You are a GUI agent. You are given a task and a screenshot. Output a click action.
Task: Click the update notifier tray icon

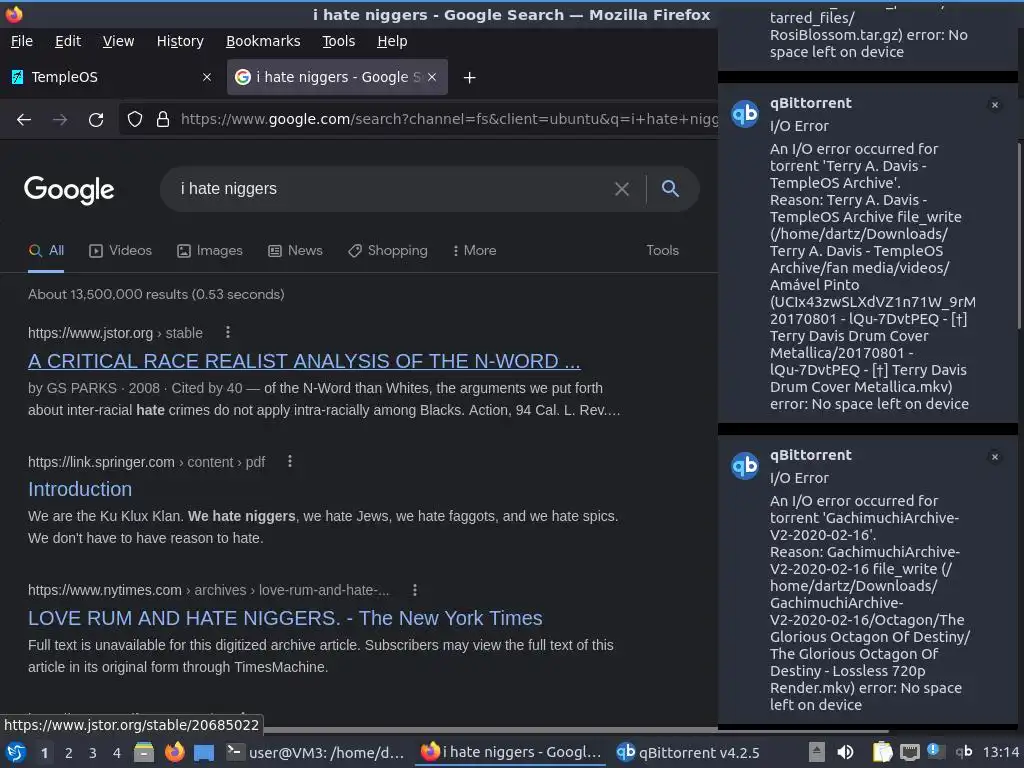[933, 751]
